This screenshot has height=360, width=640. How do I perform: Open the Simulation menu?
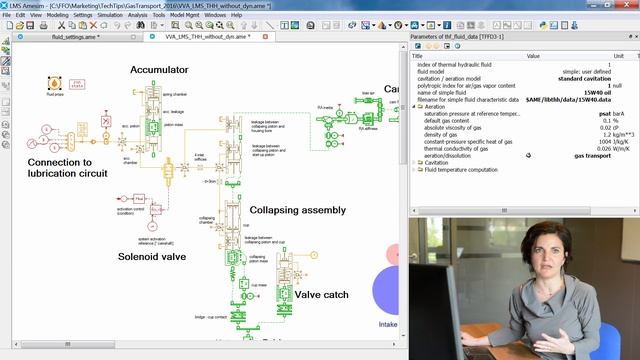point(110,15)
